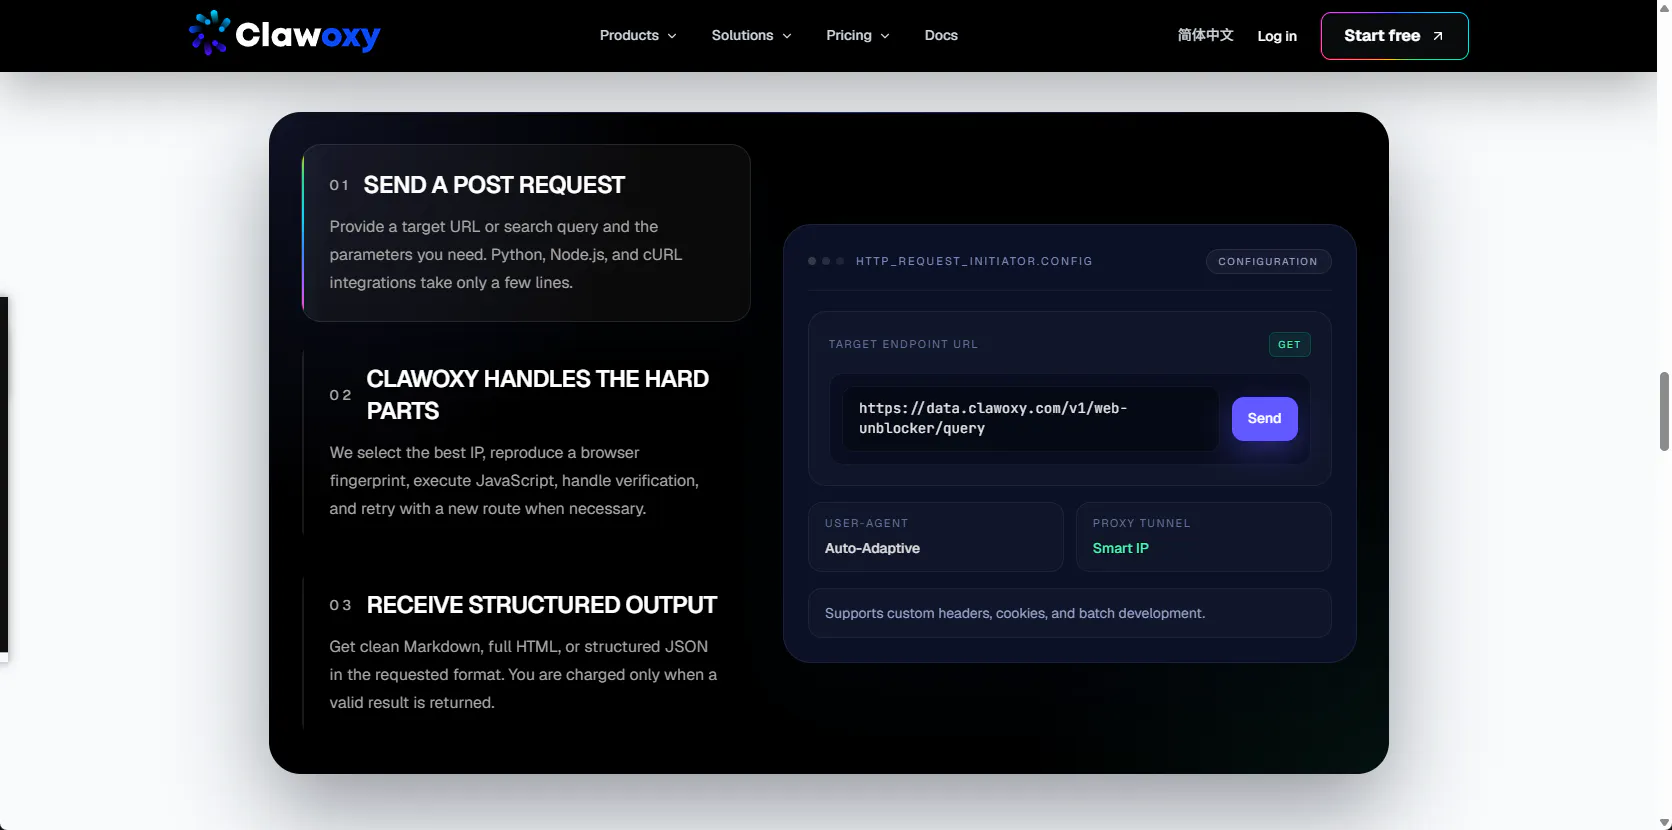
Task: Click the TARGET ENDPOINT URL label
Action: click(903, 345)
